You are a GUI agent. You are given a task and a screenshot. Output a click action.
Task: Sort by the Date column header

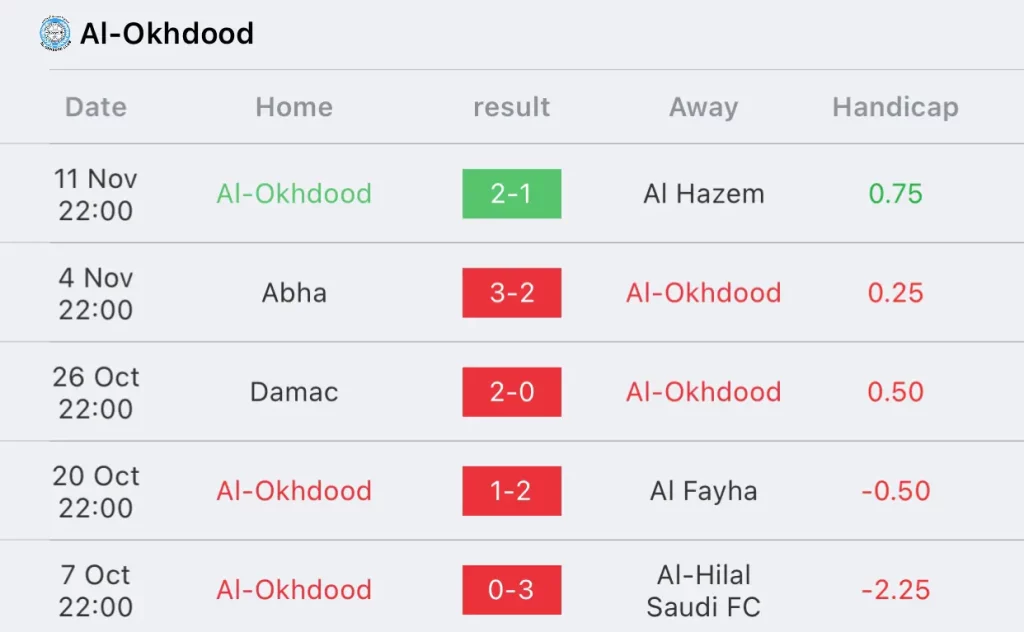tap(96, 107)
